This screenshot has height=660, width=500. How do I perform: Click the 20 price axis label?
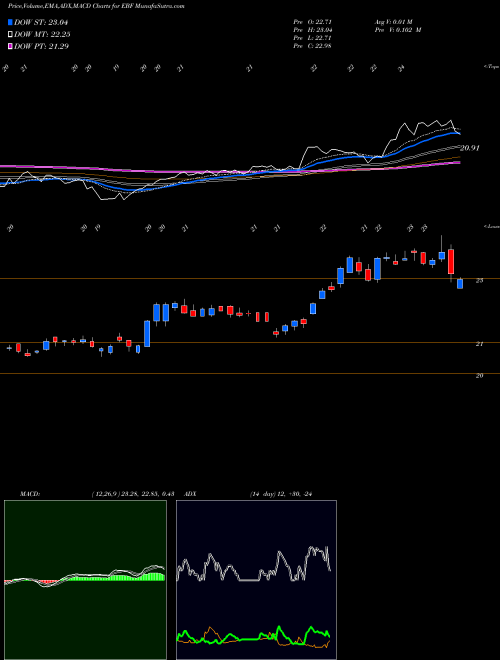(x=479, y=376)
